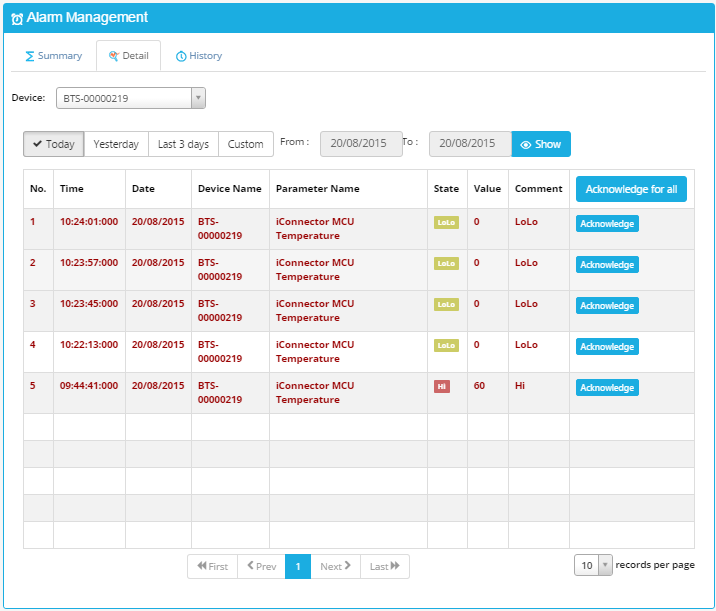
Task: Click the Comment column header
Action: (538, 189)
